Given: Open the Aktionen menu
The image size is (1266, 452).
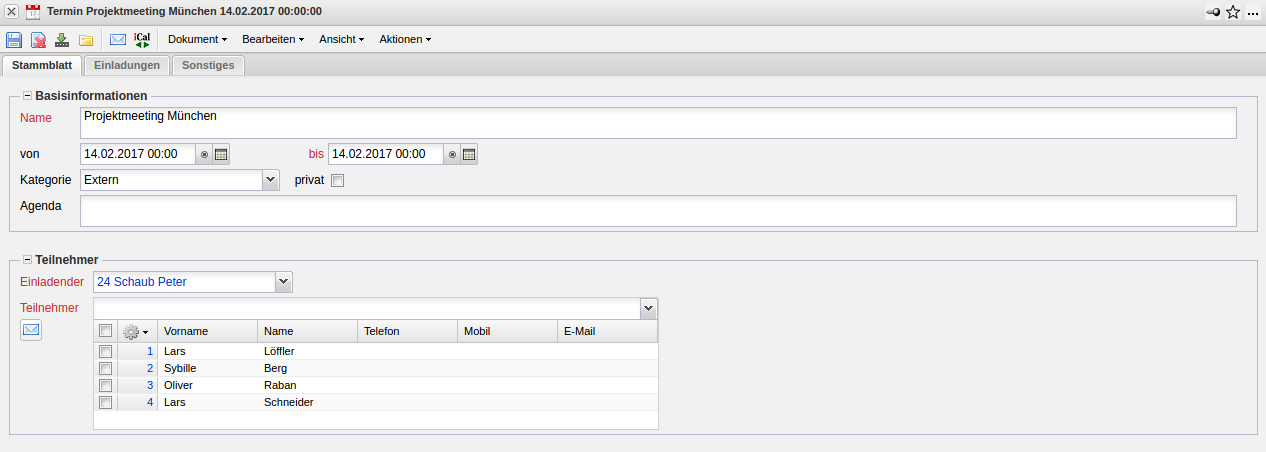Looking at the screenshot, I should coord(405,40).
